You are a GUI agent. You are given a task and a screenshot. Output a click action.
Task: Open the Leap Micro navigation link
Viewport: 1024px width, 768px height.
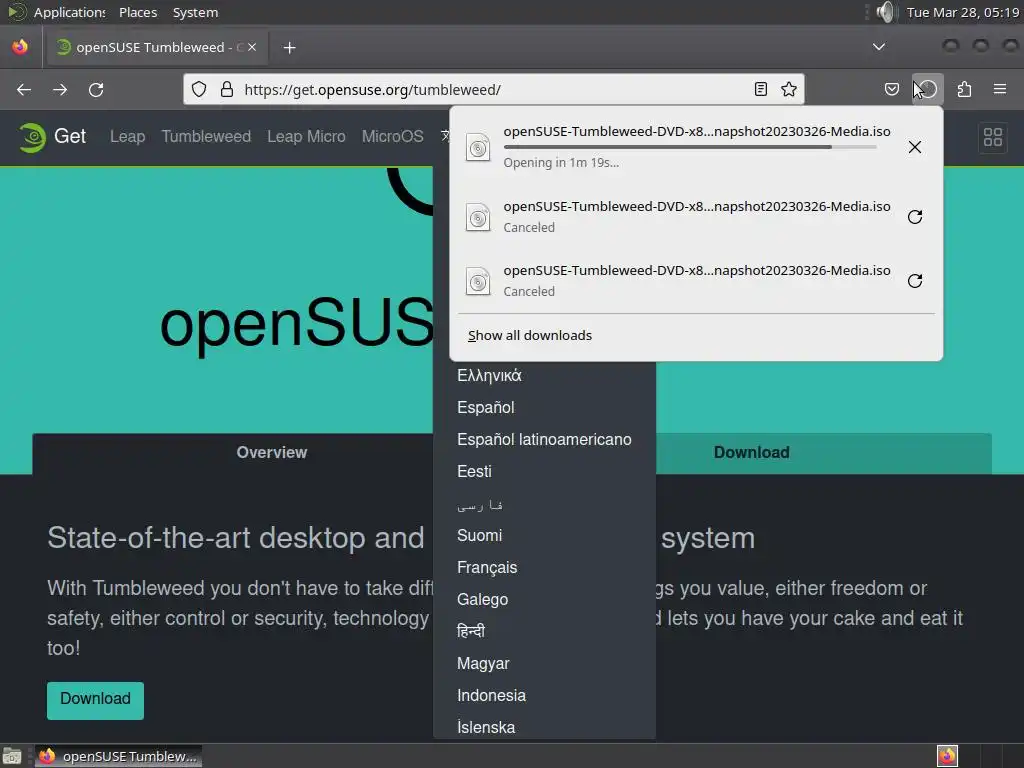[x=306, y=136]
